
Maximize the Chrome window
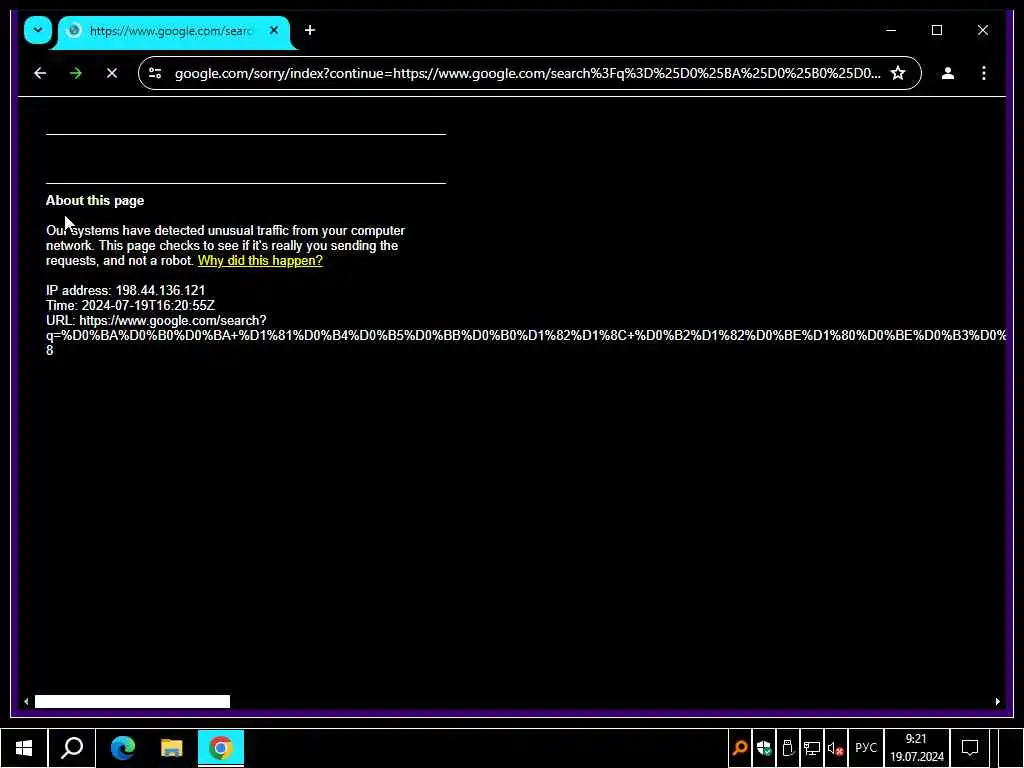click(936, 30)
